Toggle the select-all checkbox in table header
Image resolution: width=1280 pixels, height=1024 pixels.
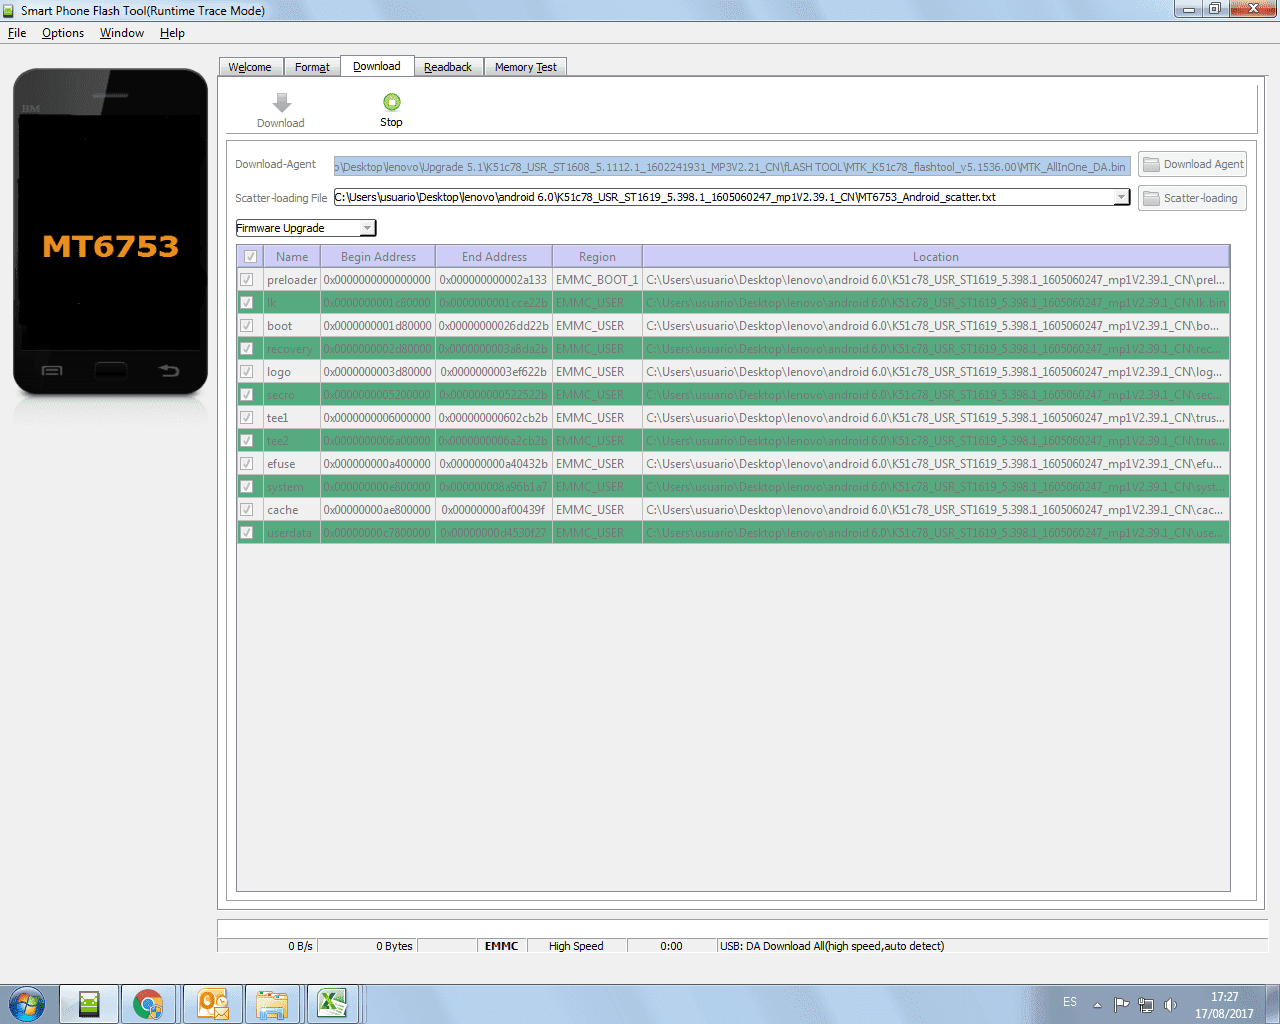tap(250, 257)
